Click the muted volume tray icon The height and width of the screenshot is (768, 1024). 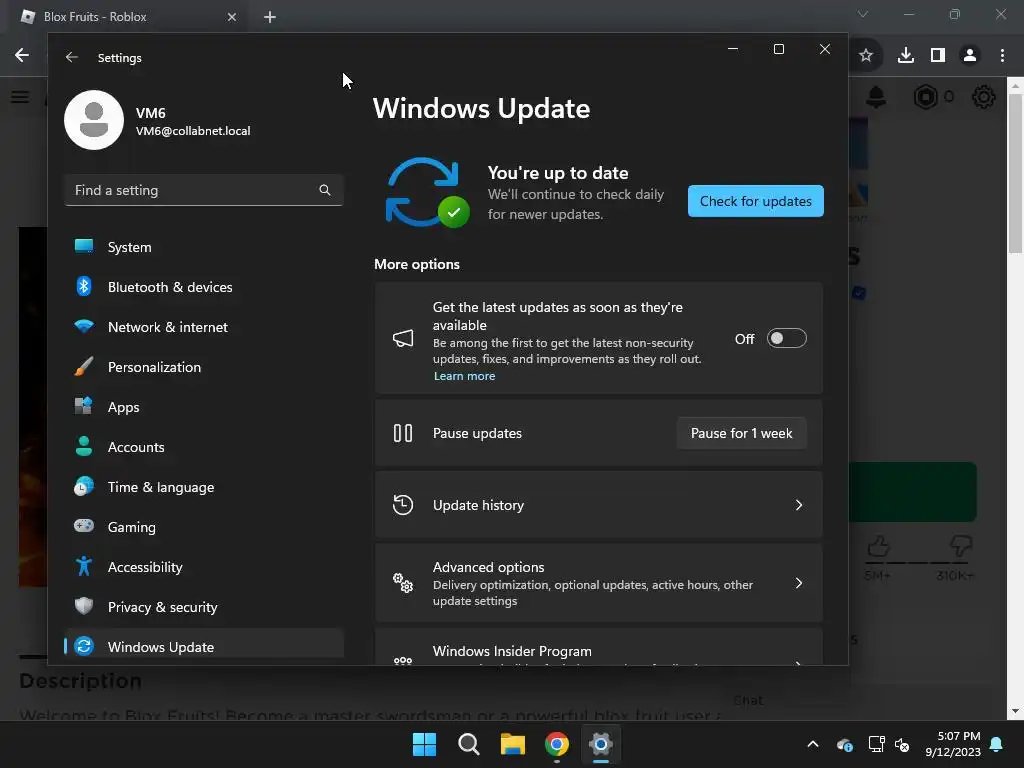pos(903,744)
